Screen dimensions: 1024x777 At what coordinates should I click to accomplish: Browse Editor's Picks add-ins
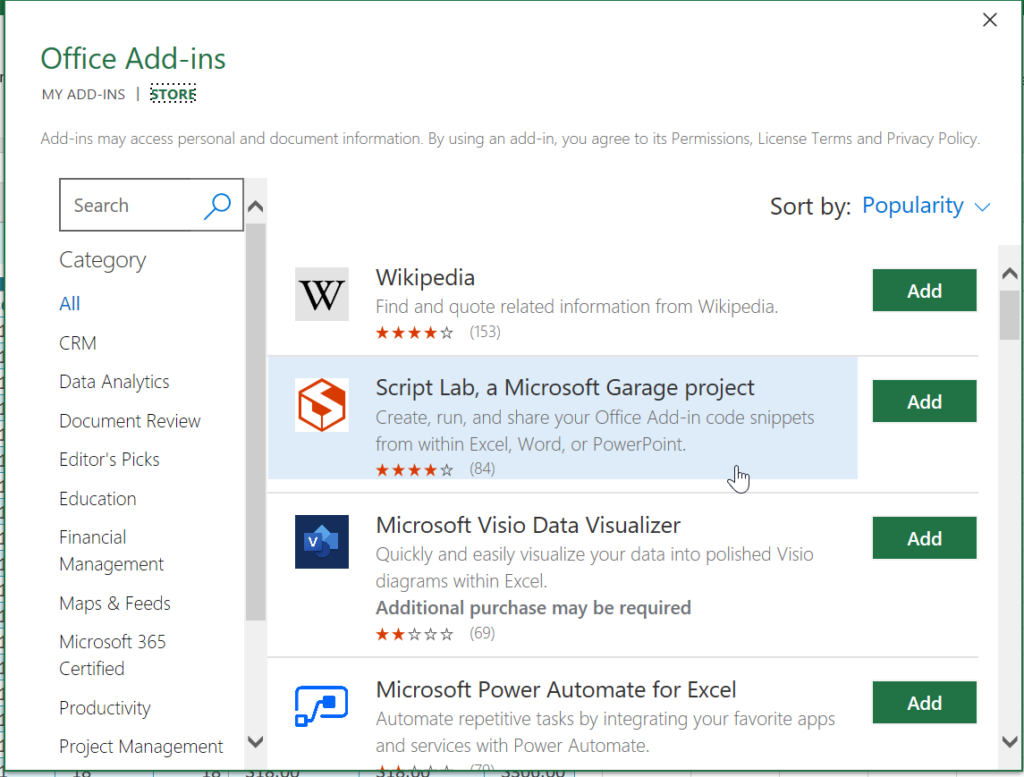(109, 459)
